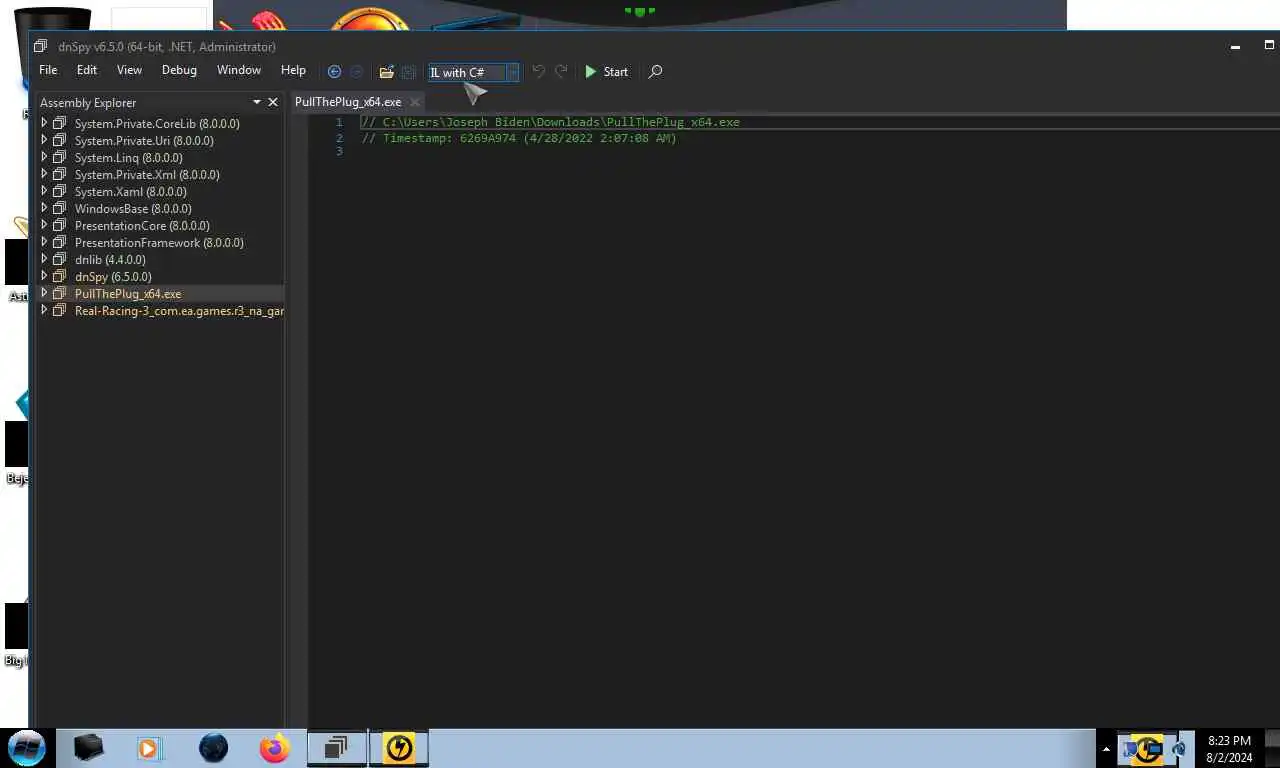This screenshot has height=768, width=1280.
Task: Open the View menu
Action: point(129,70)
